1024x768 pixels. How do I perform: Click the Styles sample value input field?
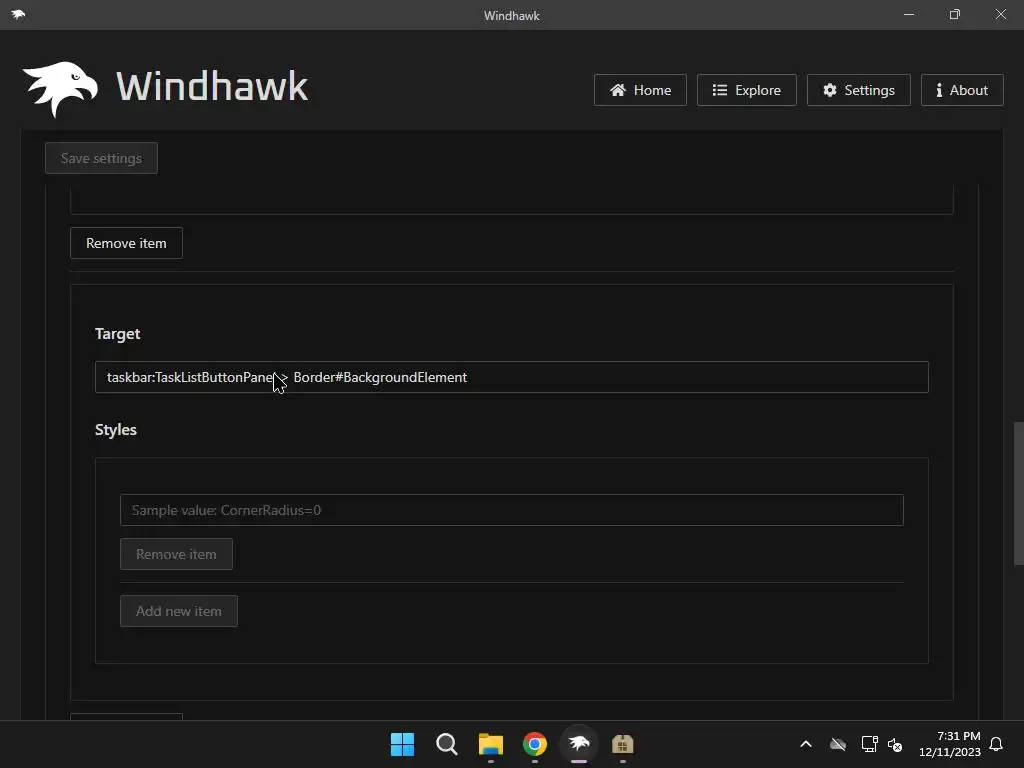tap(511, 510)
